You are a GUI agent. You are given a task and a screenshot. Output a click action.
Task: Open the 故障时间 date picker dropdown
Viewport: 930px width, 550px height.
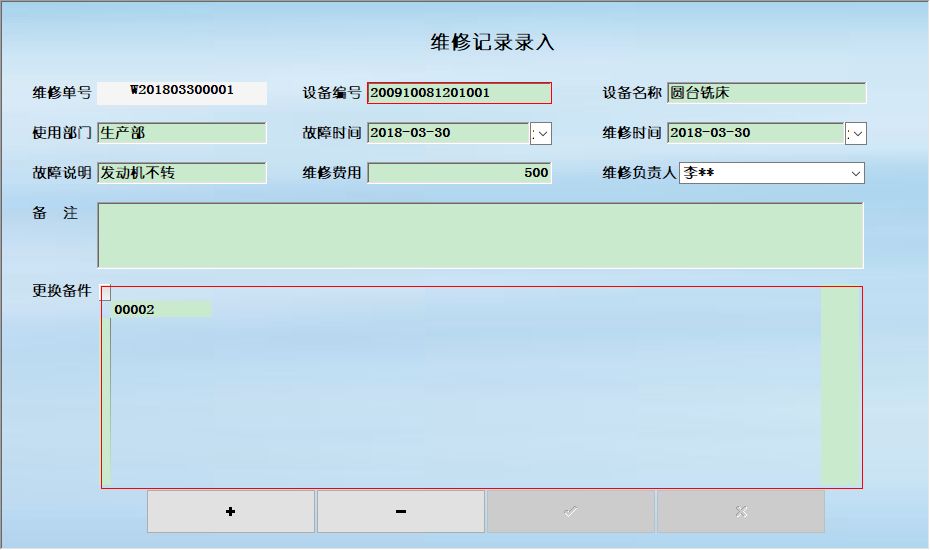click(x=541, y=133)
